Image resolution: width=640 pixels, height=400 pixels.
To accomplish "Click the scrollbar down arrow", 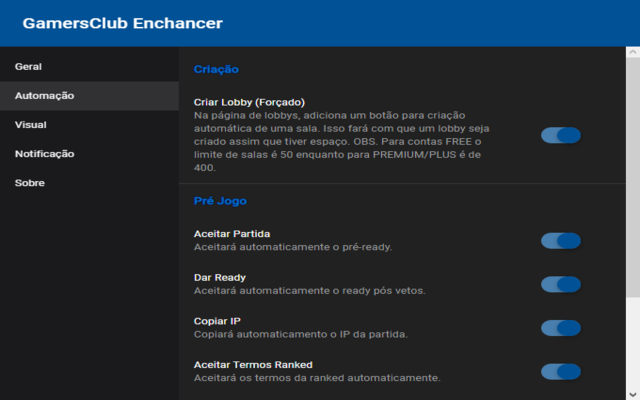I will (633, 394).
